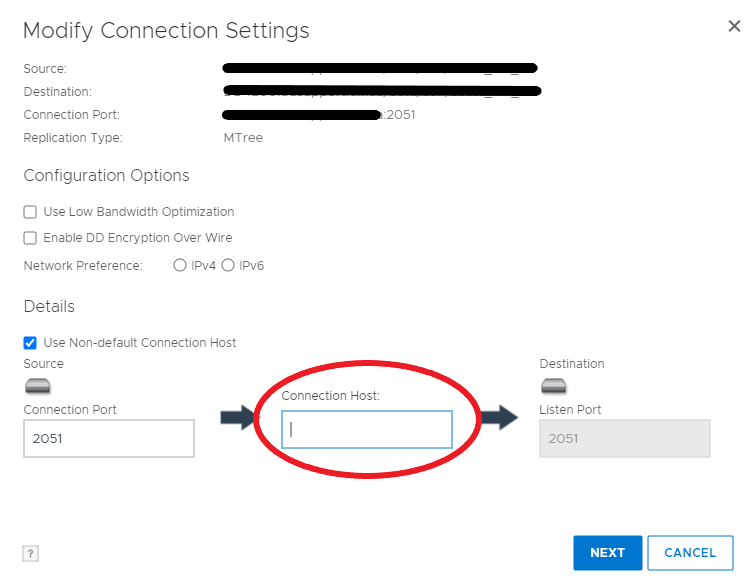The image size is (754, 584).
Task: Click the MTree replication type text
Action: (x=243, y=138)
